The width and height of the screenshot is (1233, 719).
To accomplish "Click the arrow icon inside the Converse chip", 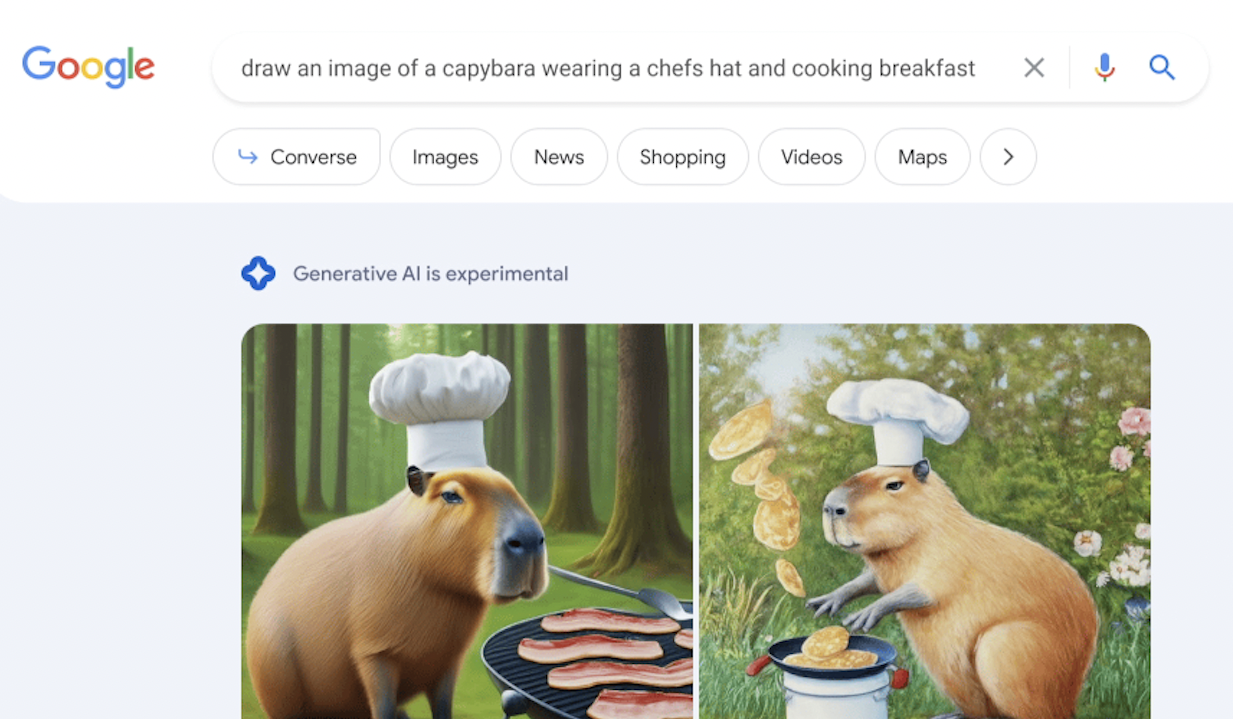I will click(x=247, y=156).
